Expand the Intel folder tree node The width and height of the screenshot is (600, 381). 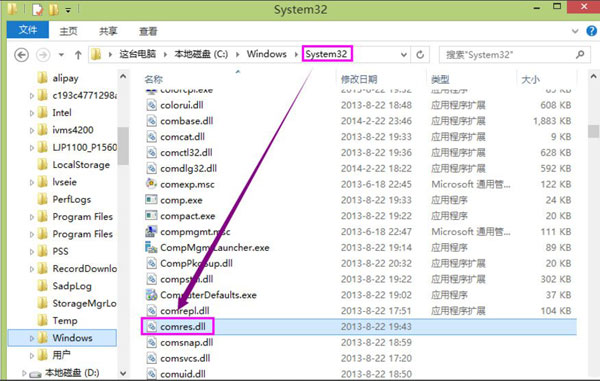(x=32, y=113)
